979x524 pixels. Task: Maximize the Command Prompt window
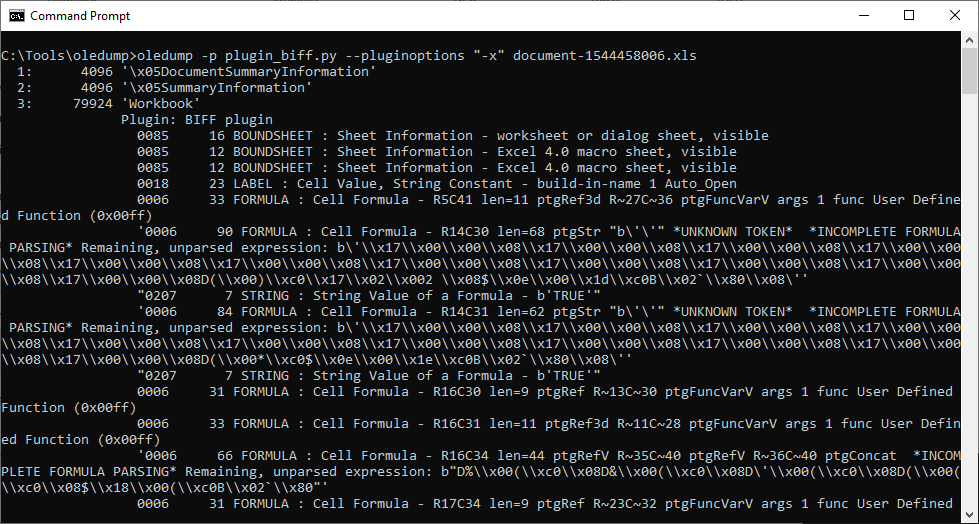pos(908,15)
